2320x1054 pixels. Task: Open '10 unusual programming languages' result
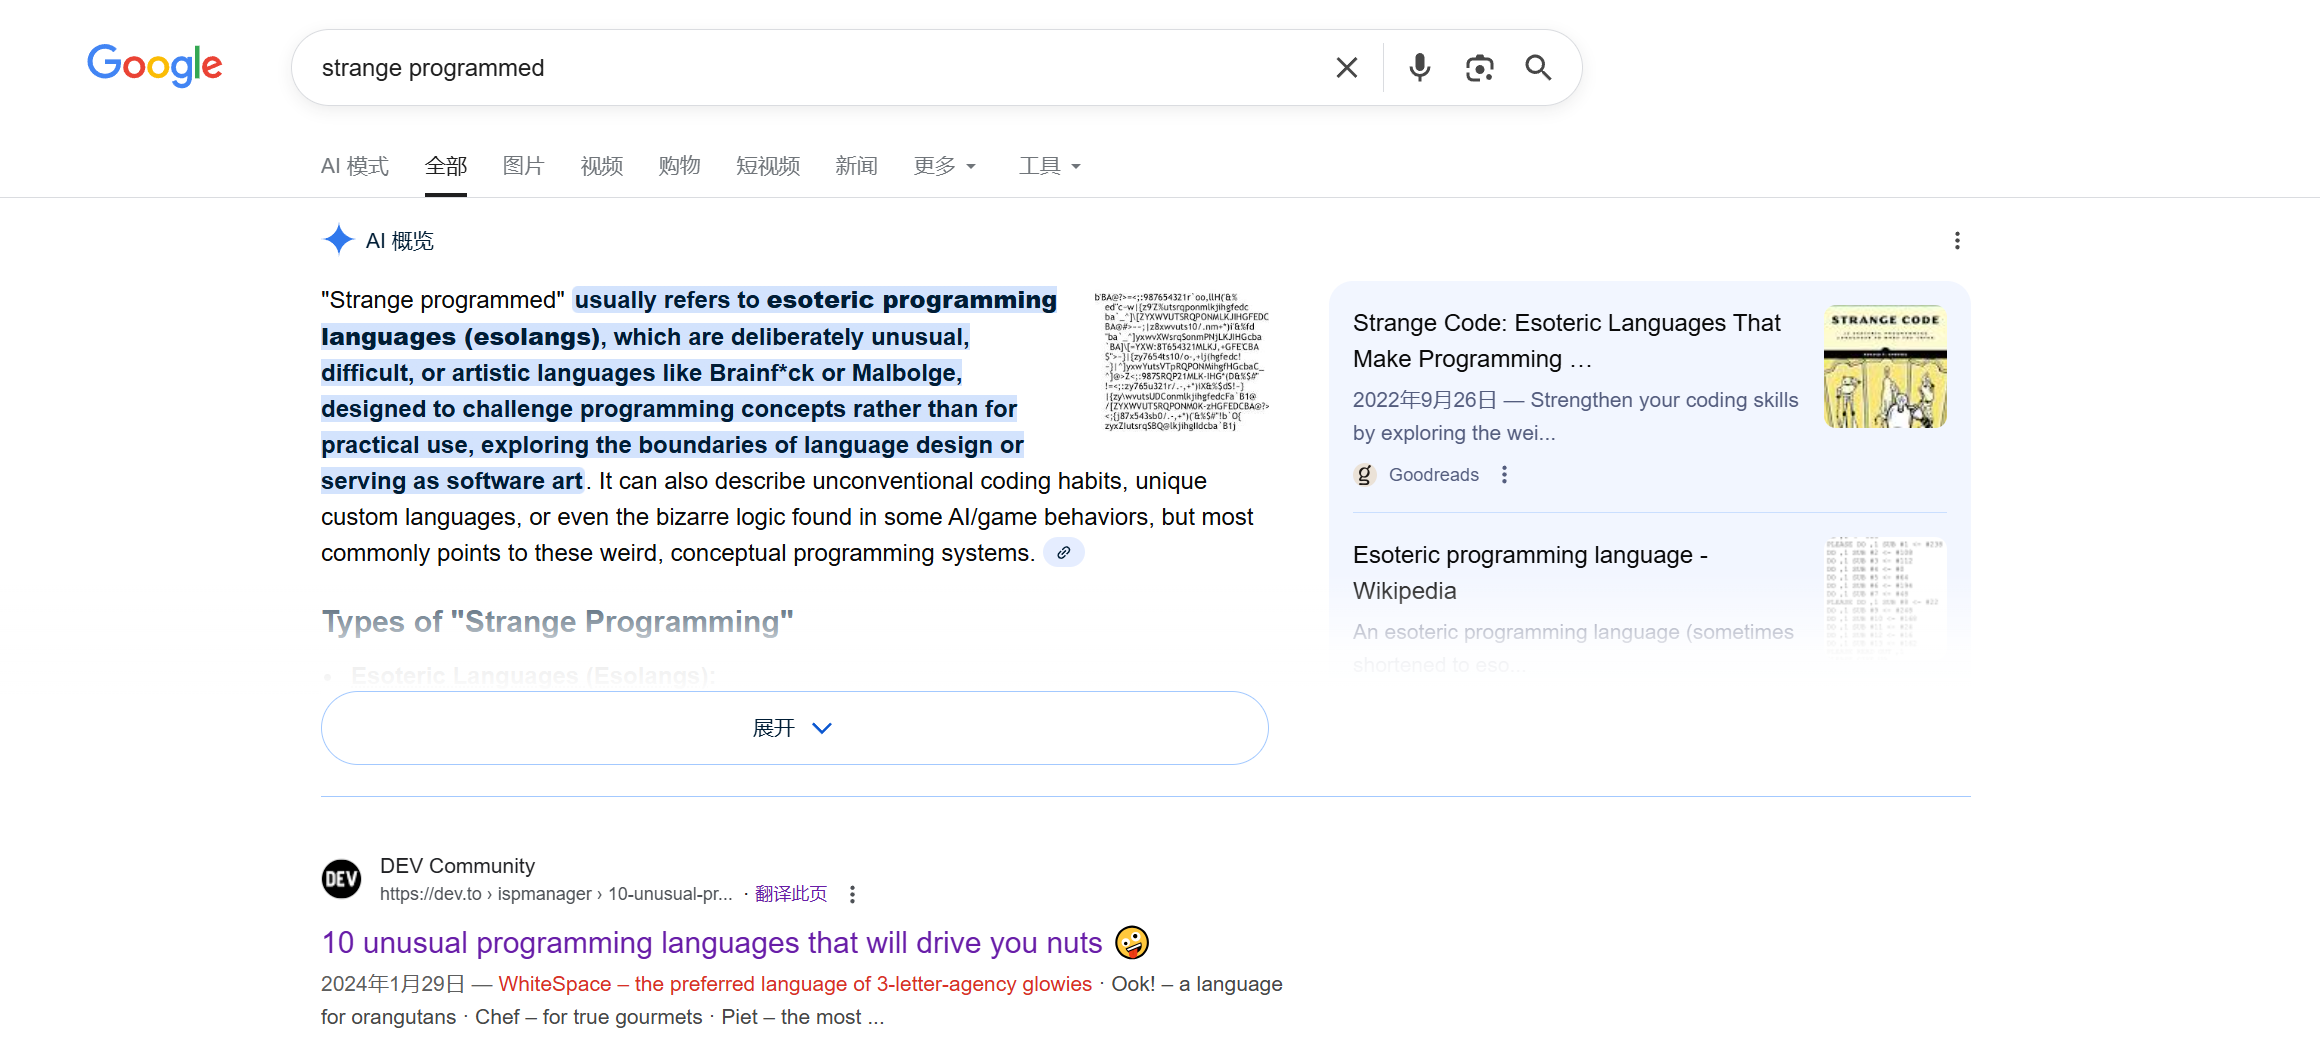(711, 943)
